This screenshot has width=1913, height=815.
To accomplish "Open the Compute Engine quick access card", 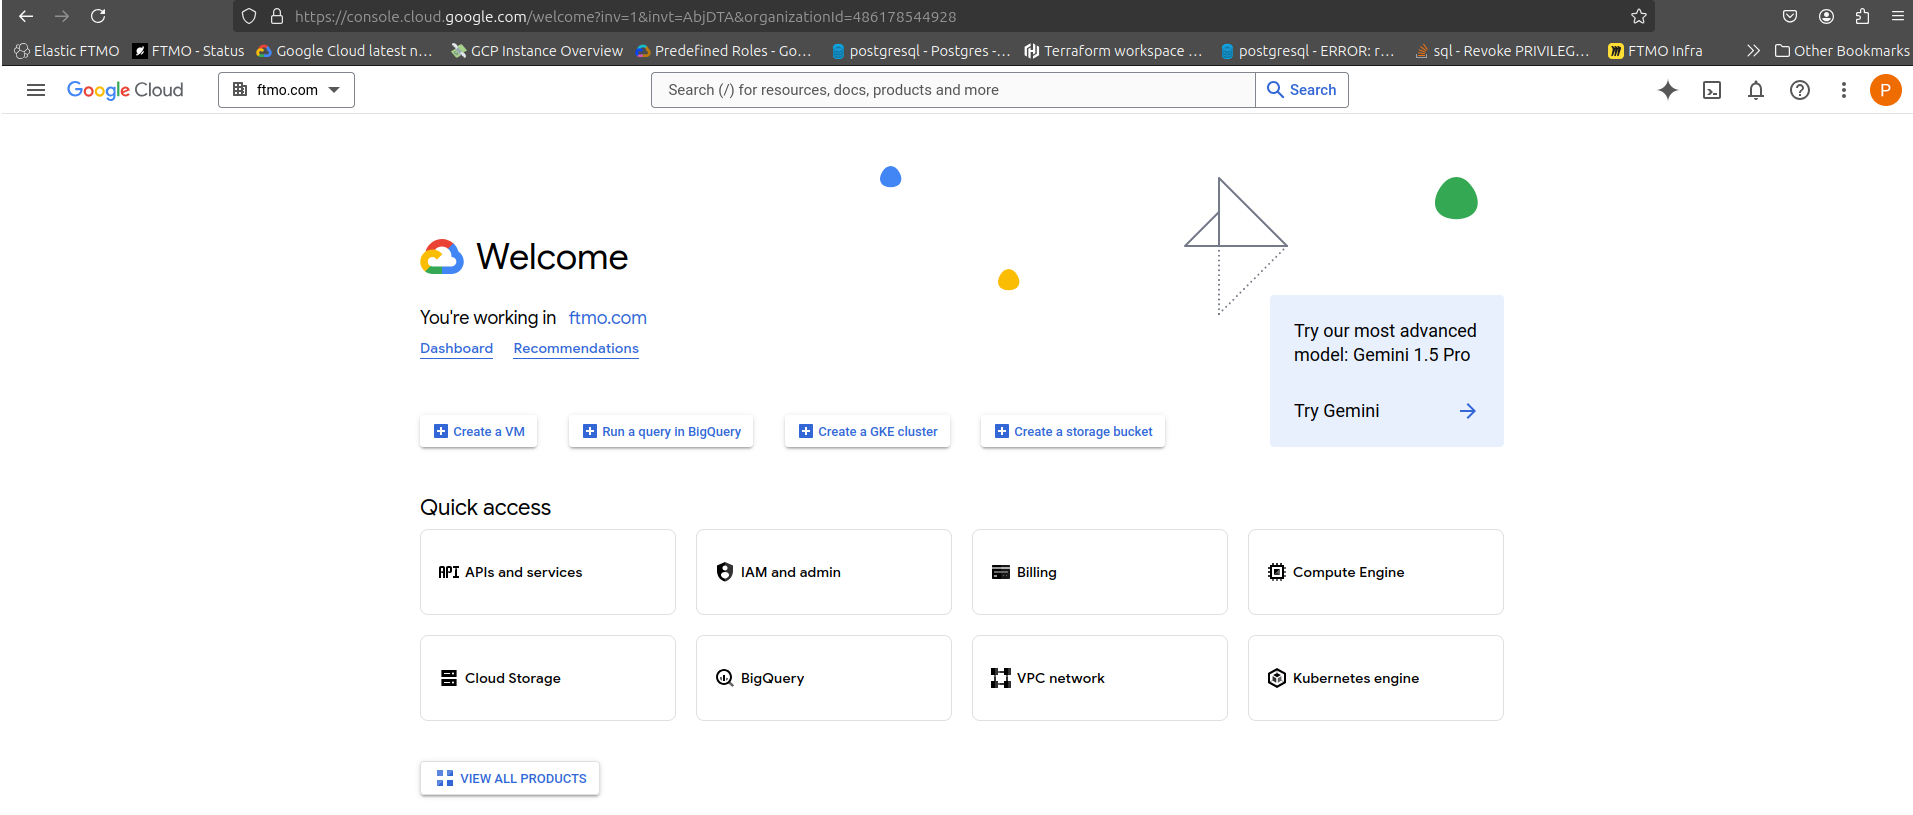I will 1375,572.
